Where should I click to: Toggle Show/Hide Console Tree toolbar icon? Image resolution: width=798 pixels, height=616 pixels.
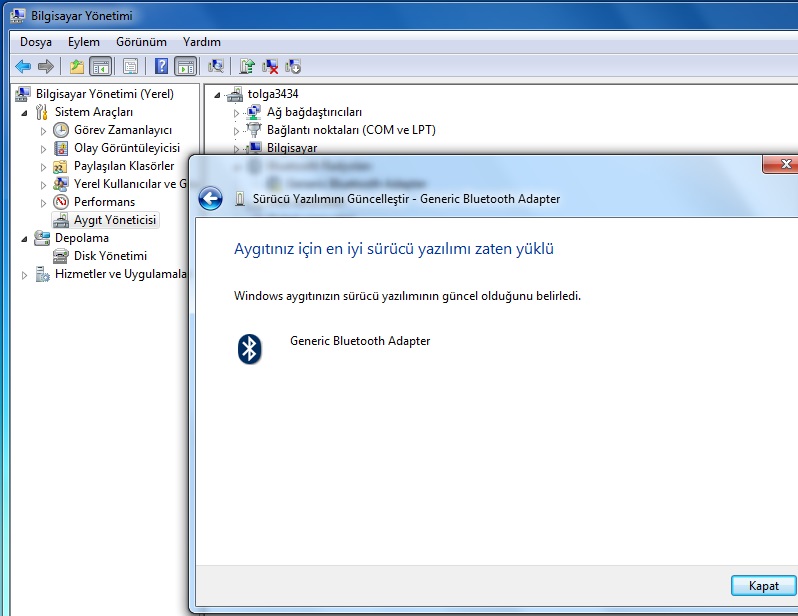[100, 66]
